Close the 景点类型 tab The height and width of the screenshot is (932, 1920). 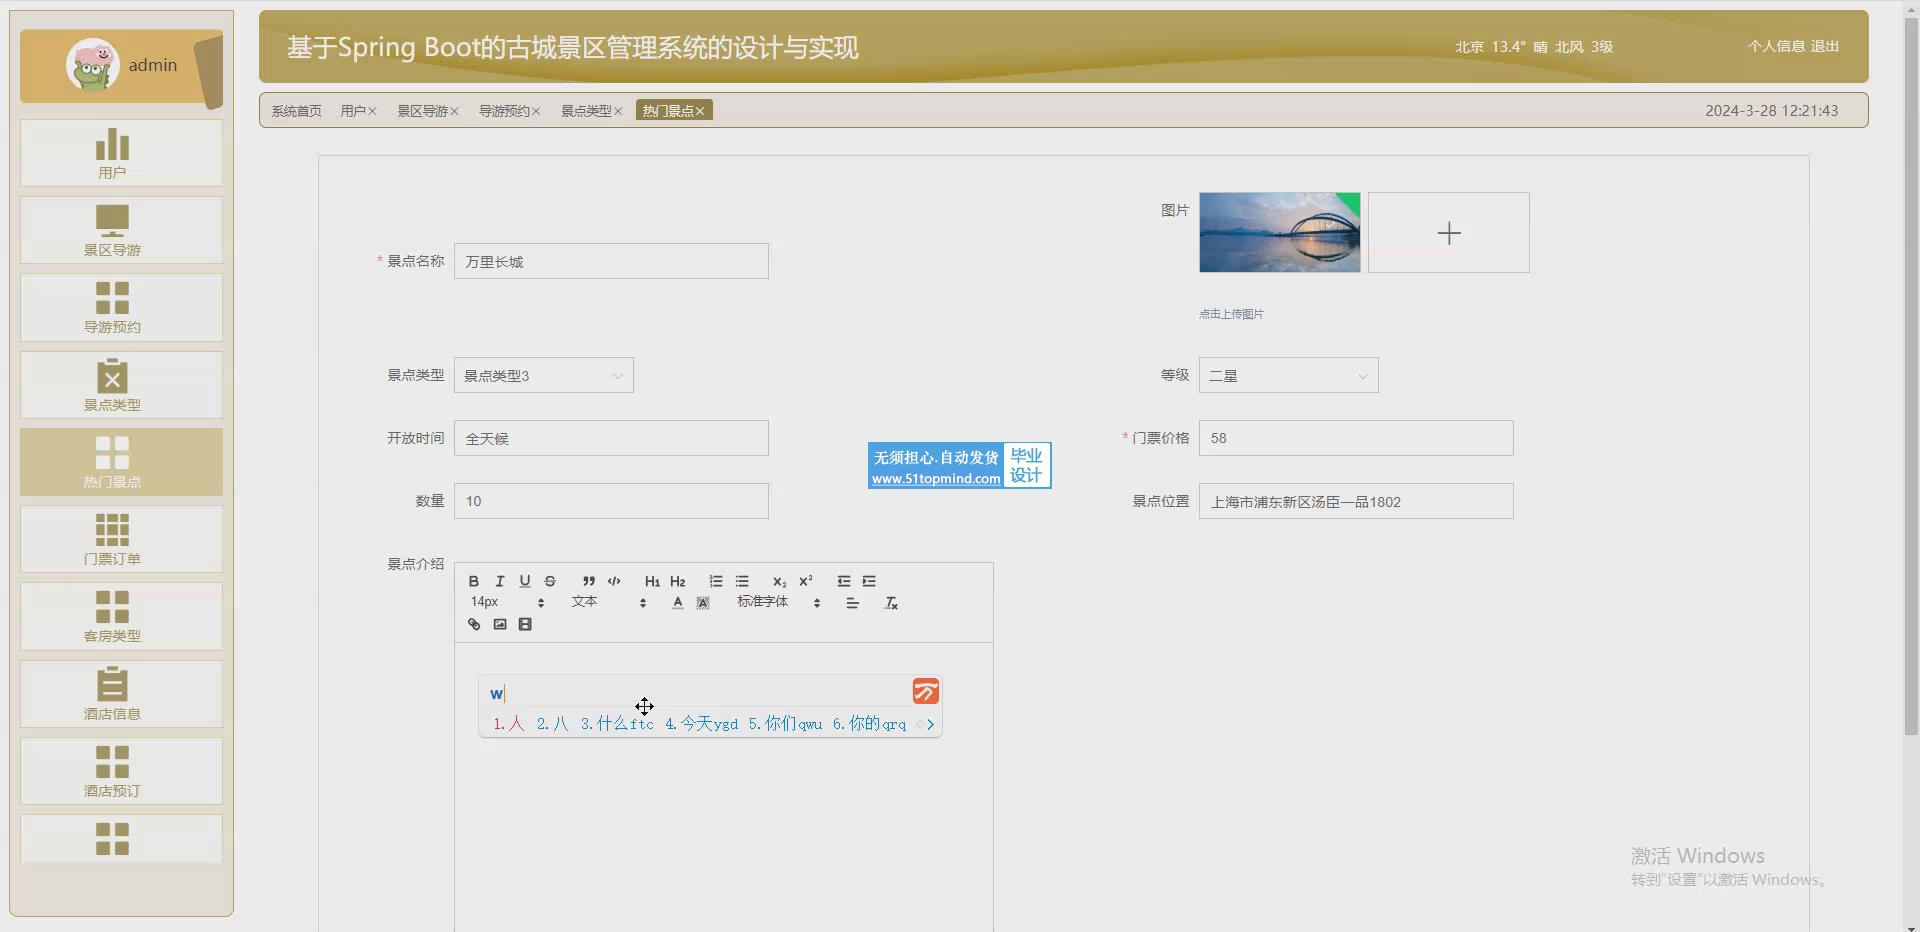point(618,111)
